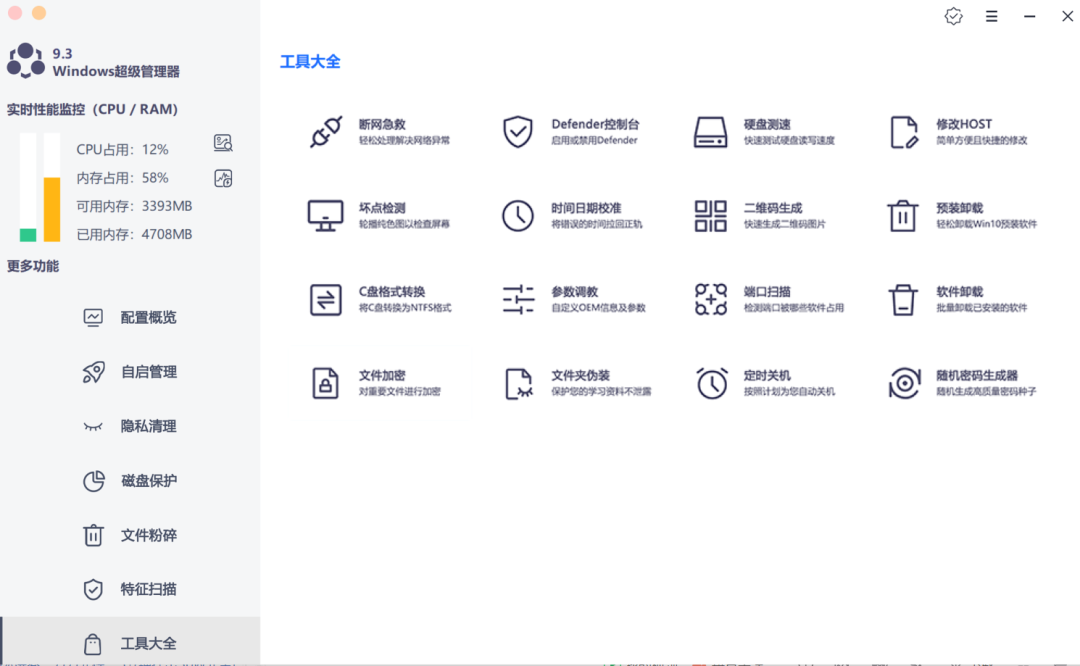
Task: Switch to the 自启管理 section
Action: tap(130, 372)
